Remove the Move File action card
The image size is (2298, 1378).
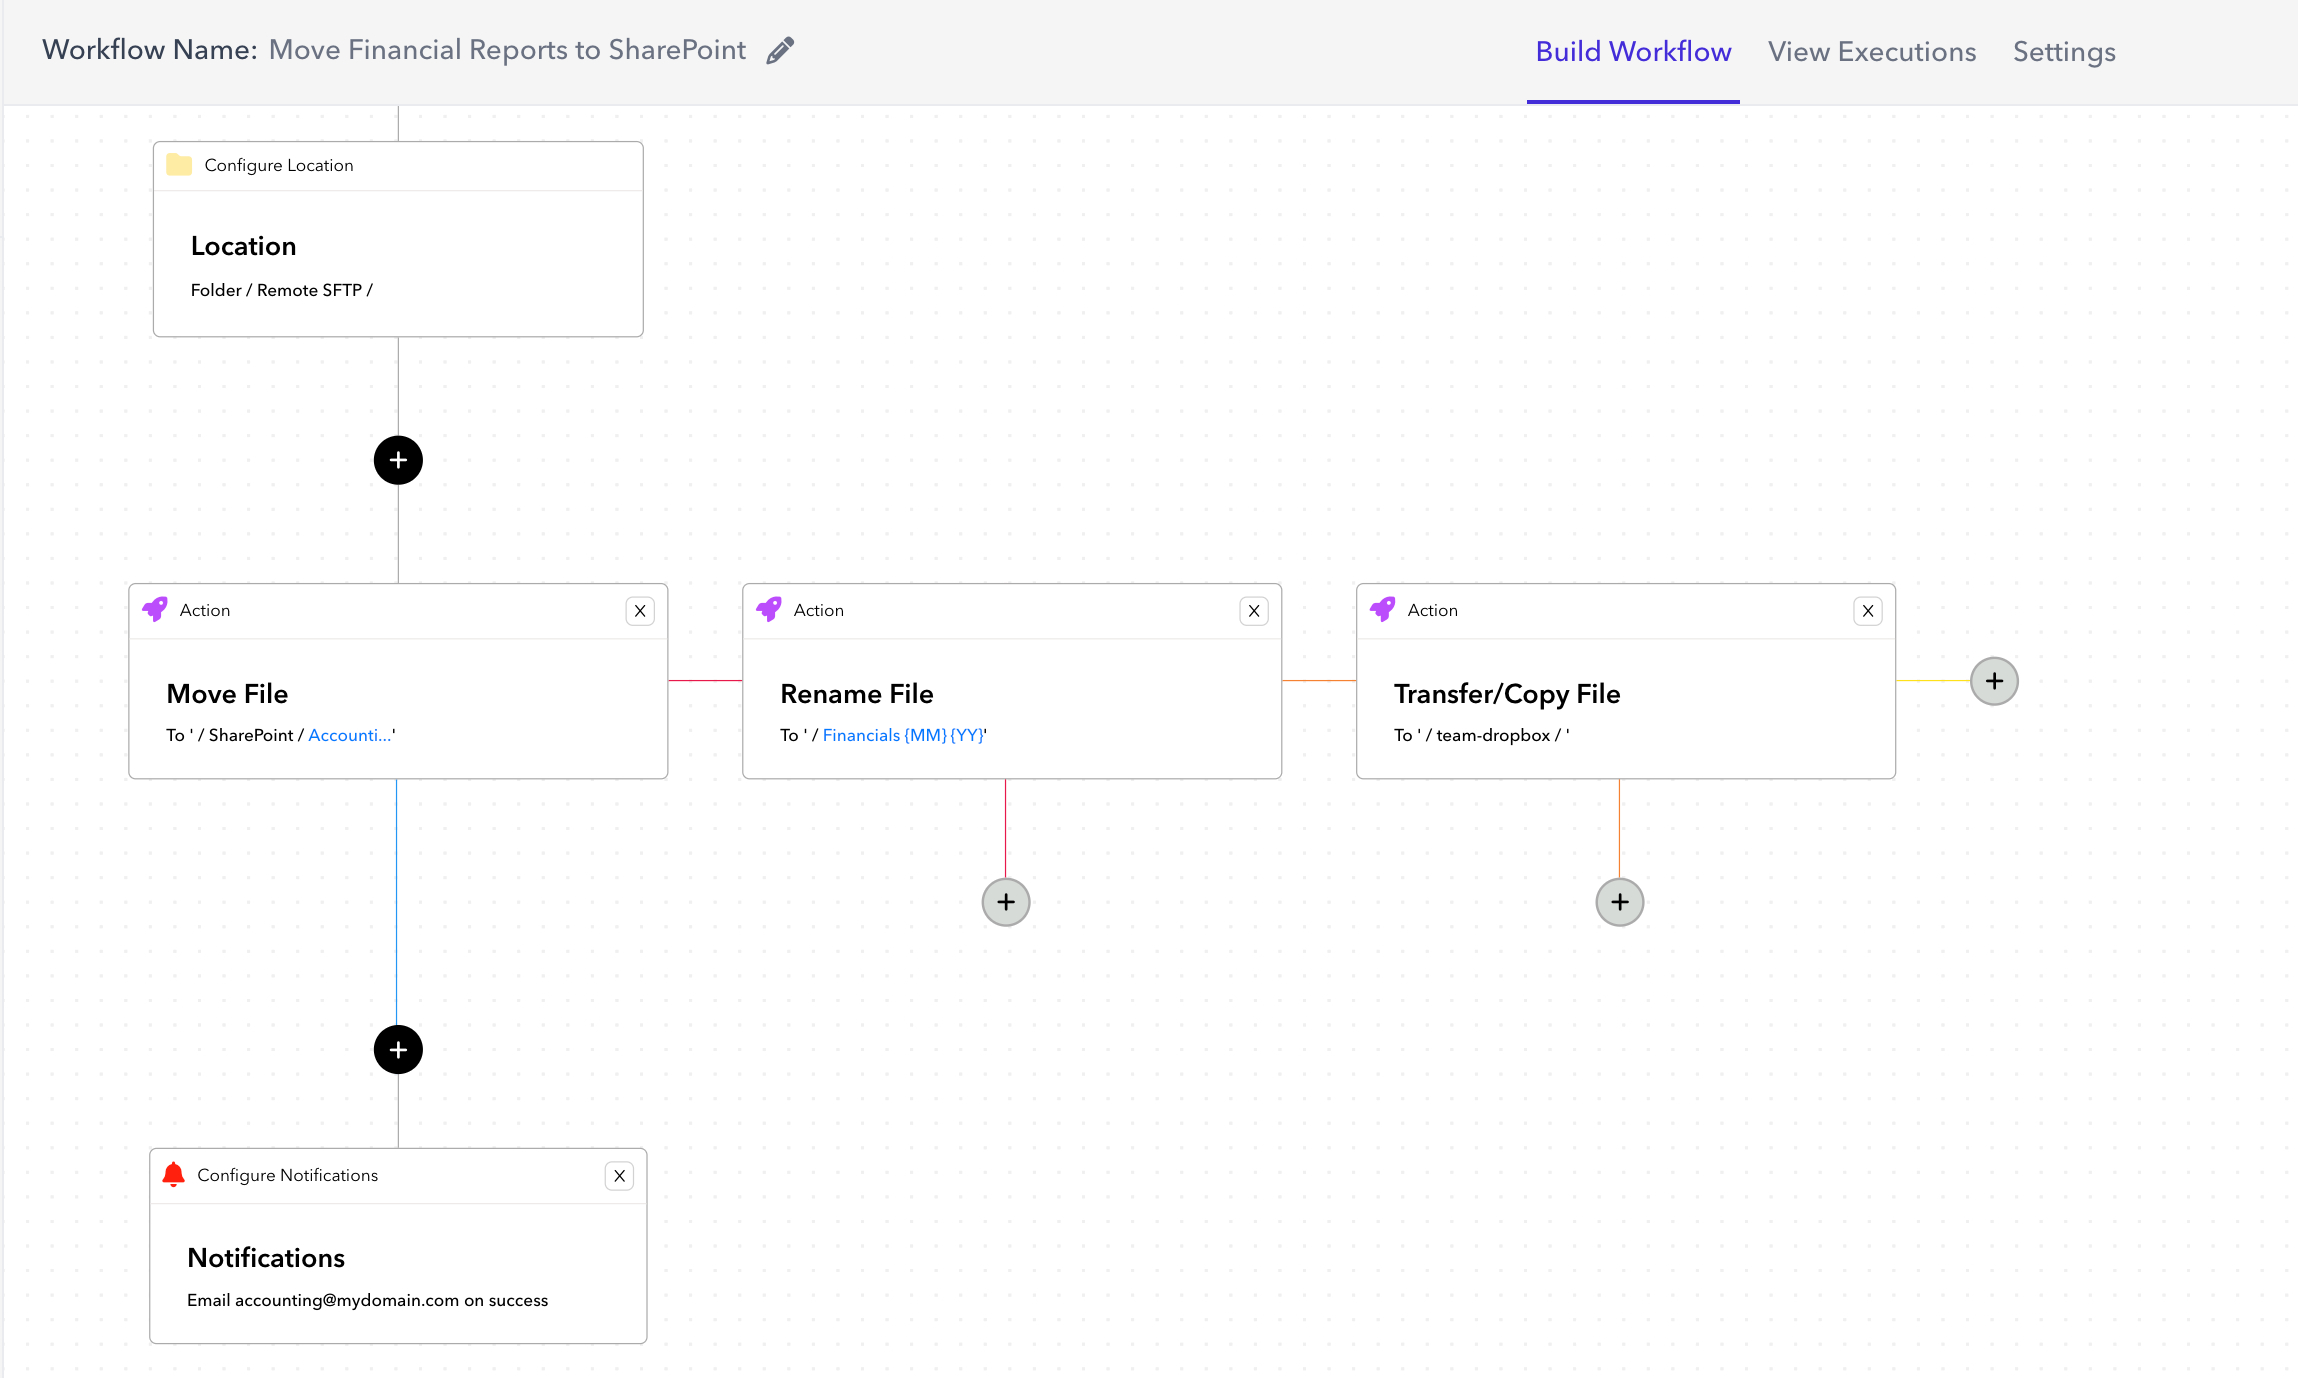click(640, 611)
